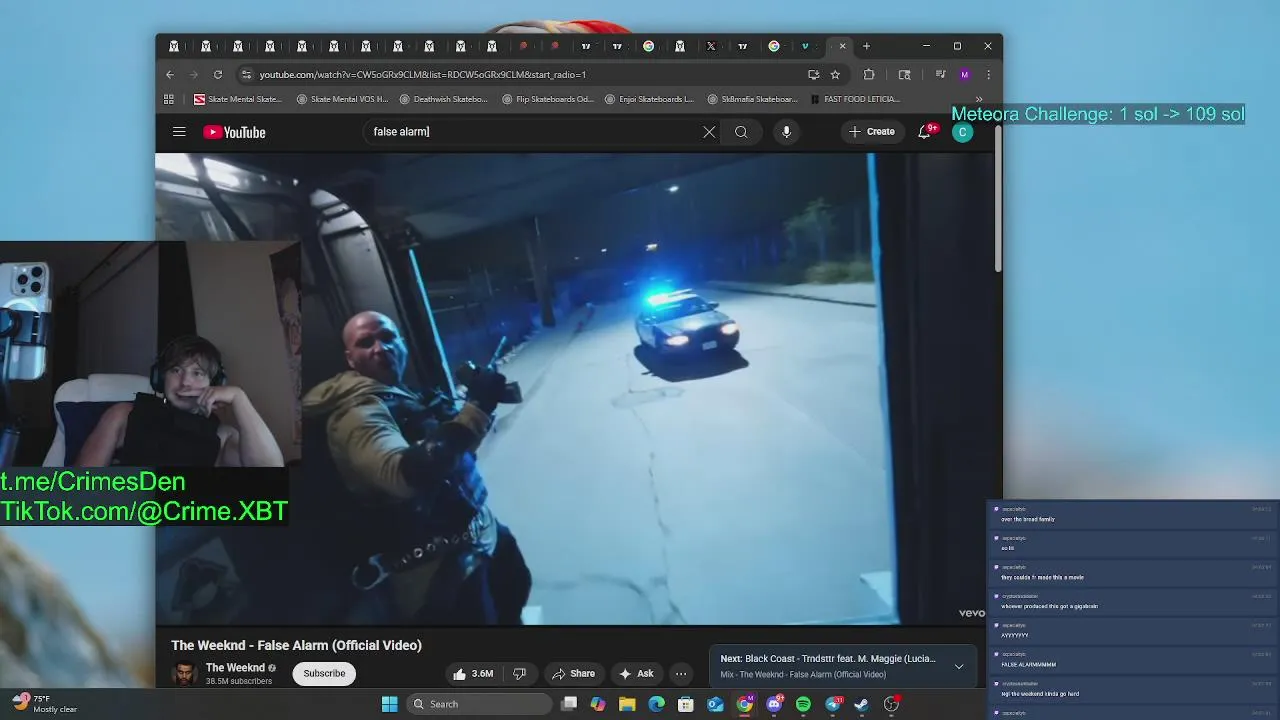Open the YouTube account avatar C
This screenshot has width=1280, height=720.
[x=962, y=132]
